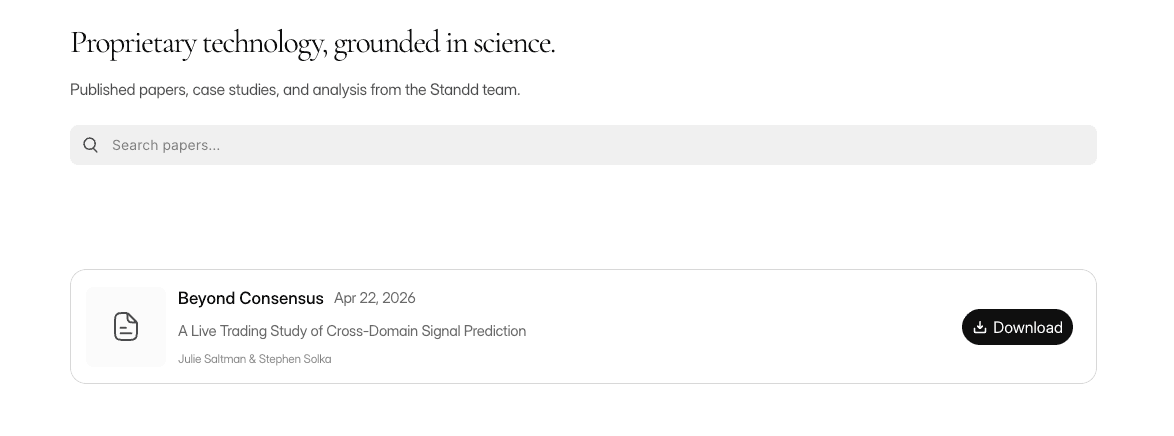The image size is (1174, 436).
Task: Click the Julie Saltman author name
Action: click(x=212, y=359)
